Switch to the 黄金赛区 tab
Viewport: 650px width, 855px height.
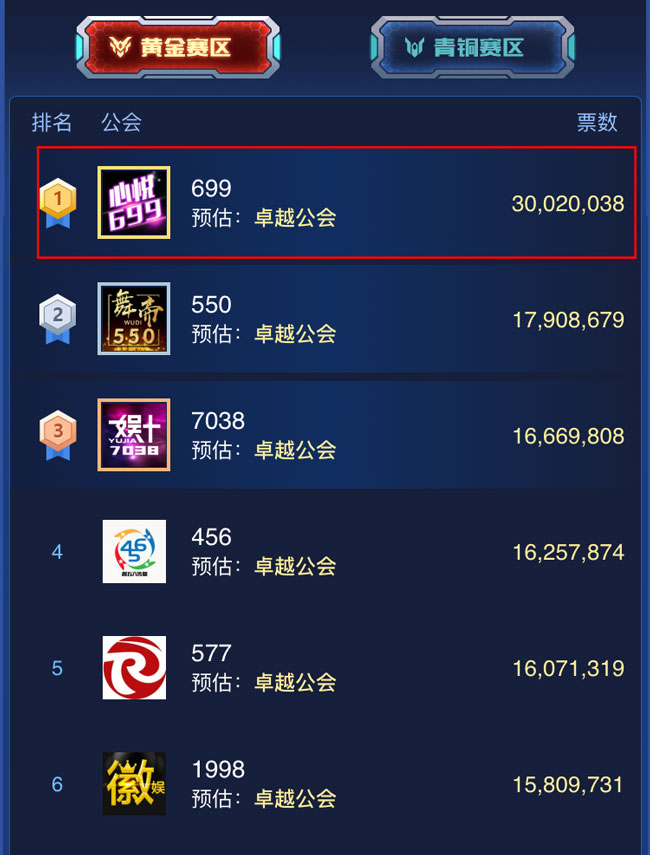coord(178,47)
